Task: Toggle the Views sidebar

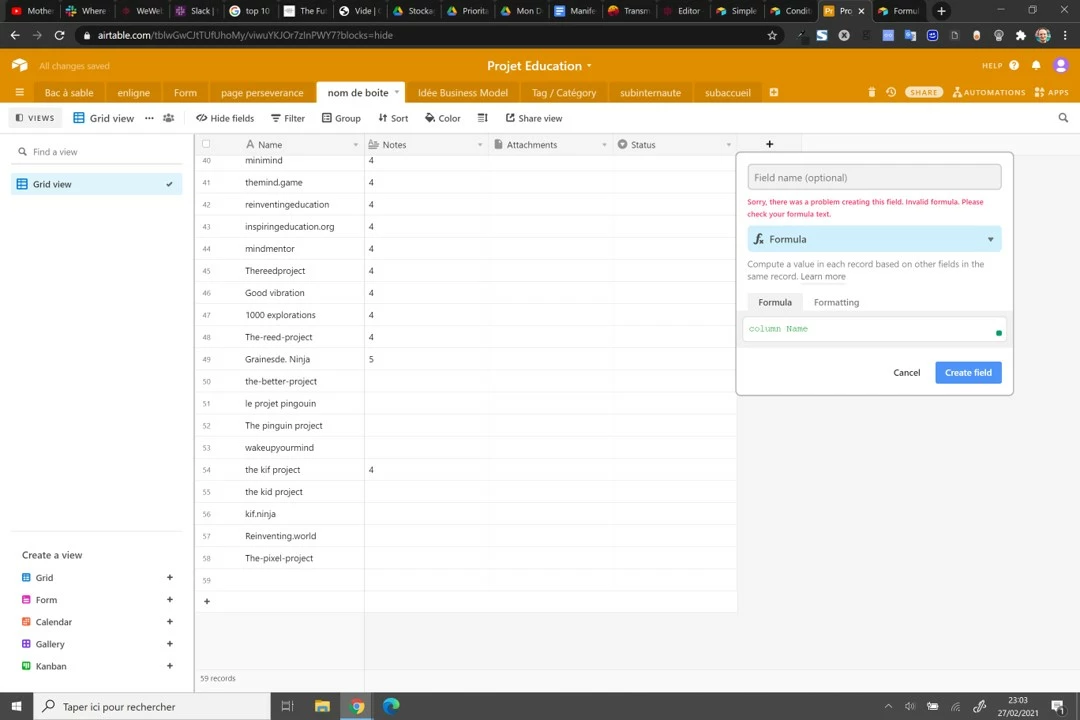Action: tap(35, 118)
